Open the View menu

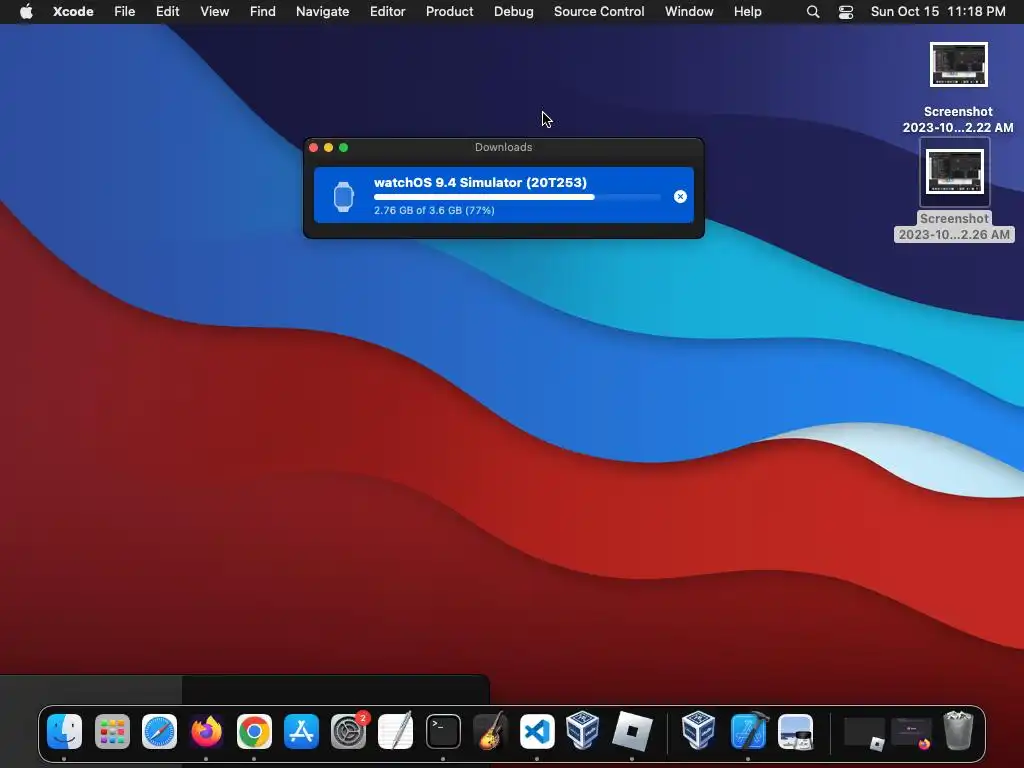click(214, 12)
